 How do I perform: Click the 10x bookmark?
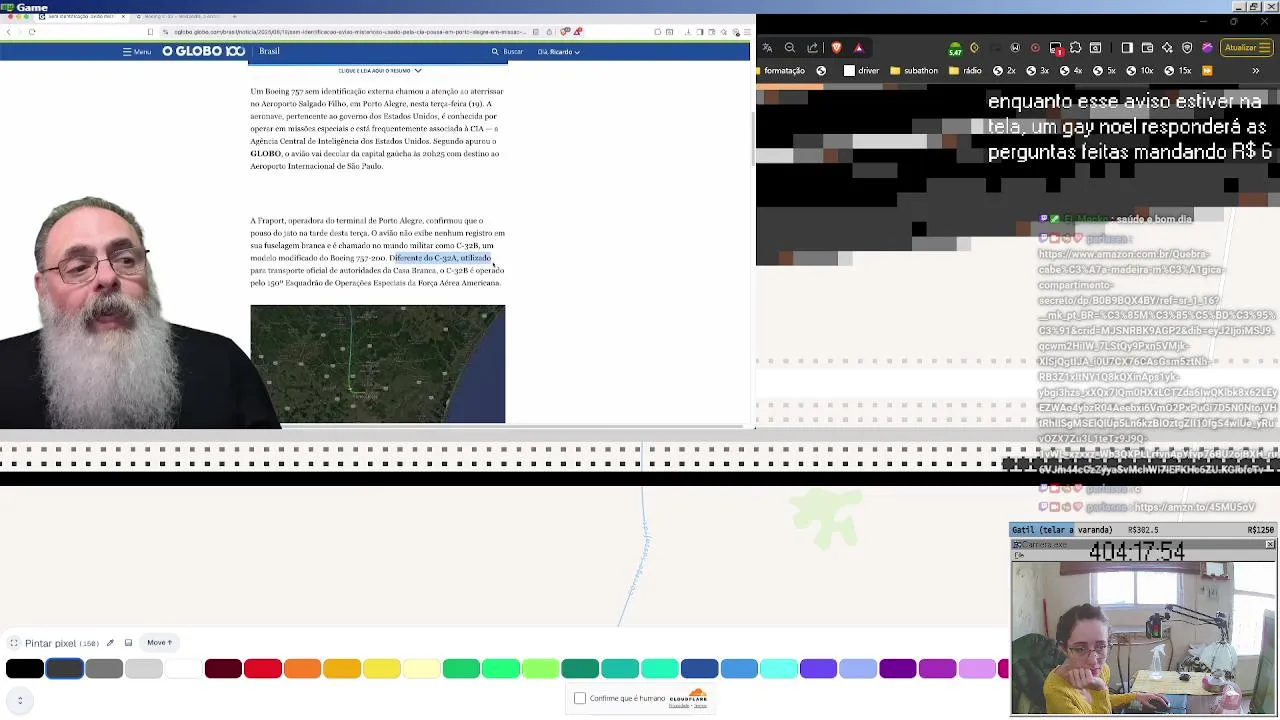pos(1139,71)
